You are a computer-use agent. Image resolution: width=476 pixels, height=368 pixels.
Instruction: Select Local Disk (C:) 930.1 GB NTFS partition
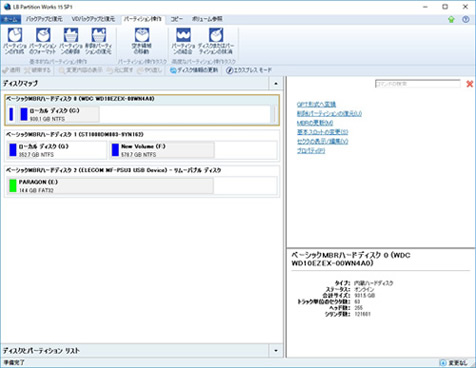(x=59, y=114)
